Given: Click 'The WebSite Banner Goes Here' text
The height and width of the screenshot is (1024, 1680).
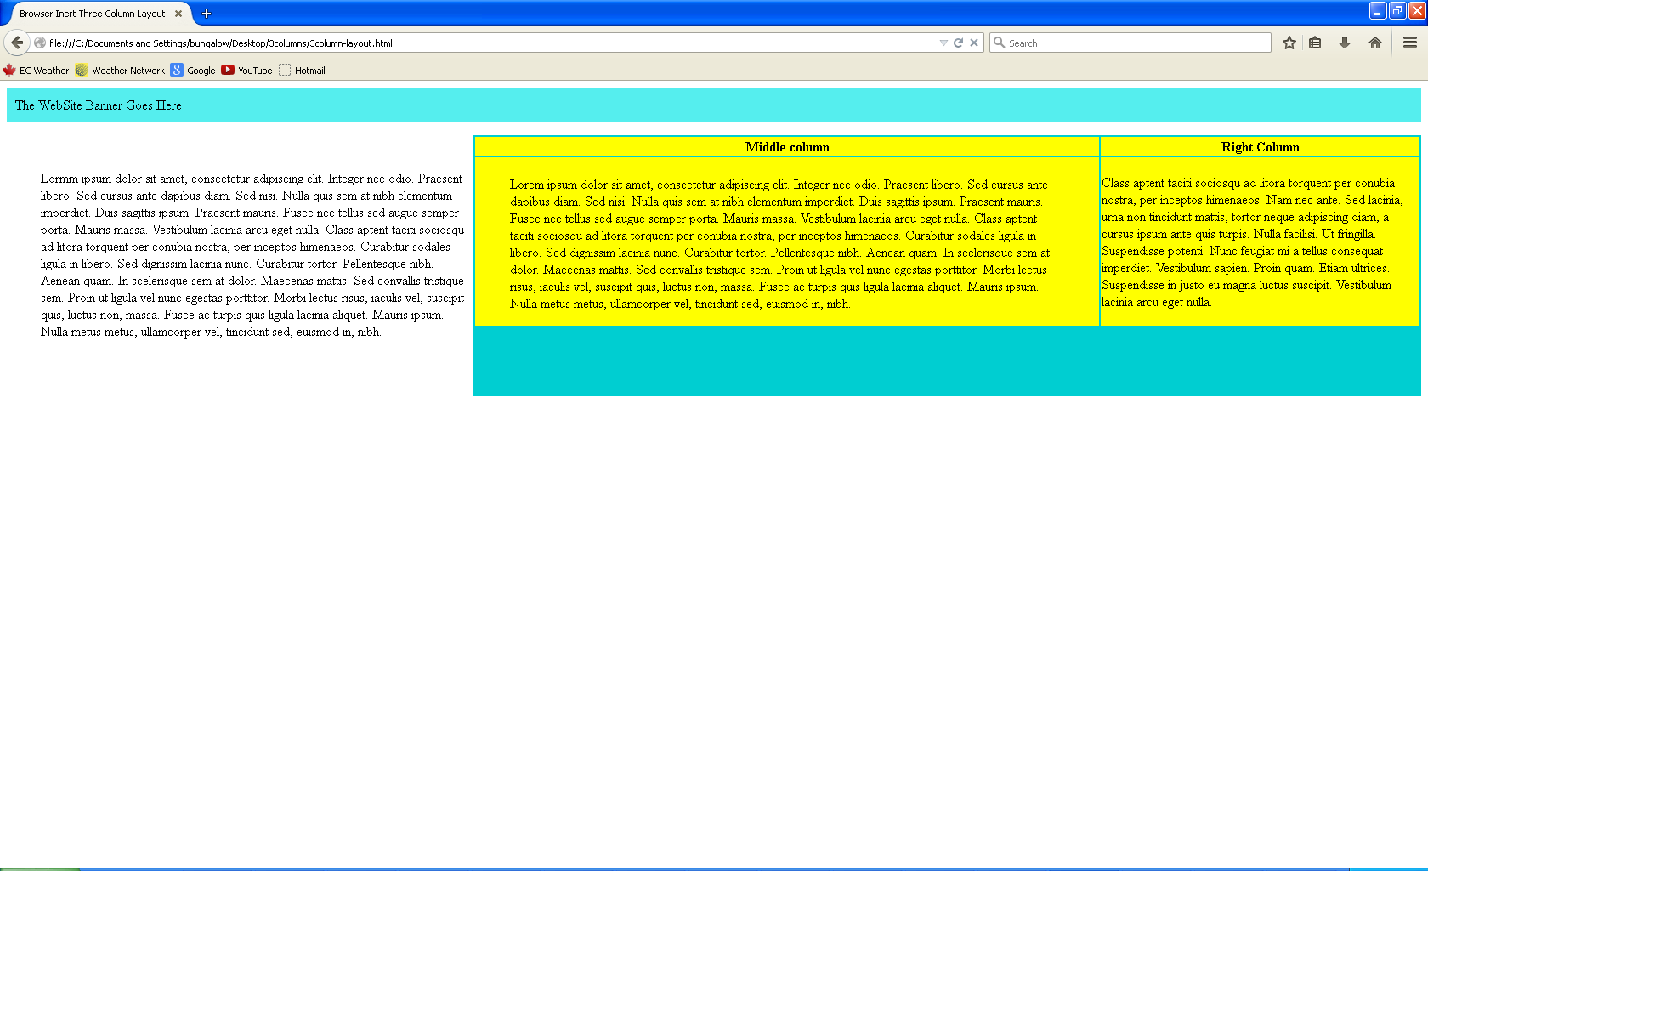Looking at the screenshot, I should [x=98, y=105].
